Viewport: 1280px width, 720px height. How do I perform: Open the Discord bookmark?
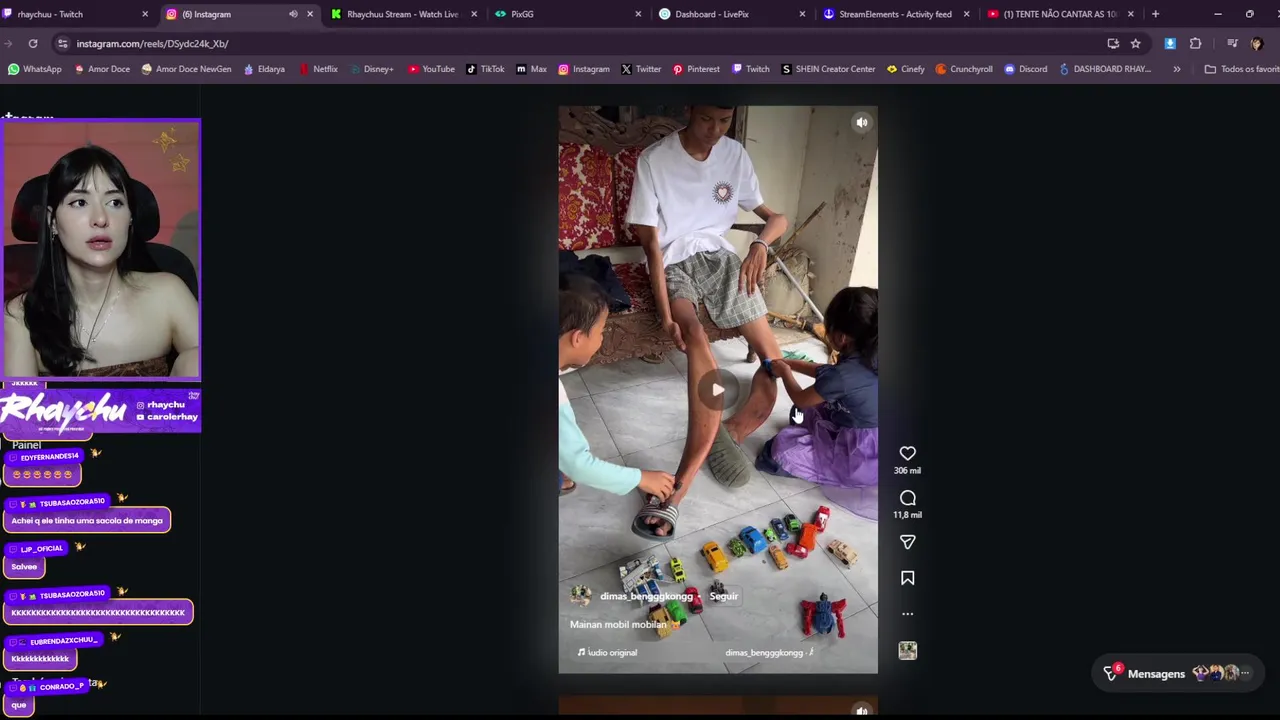1026,69
